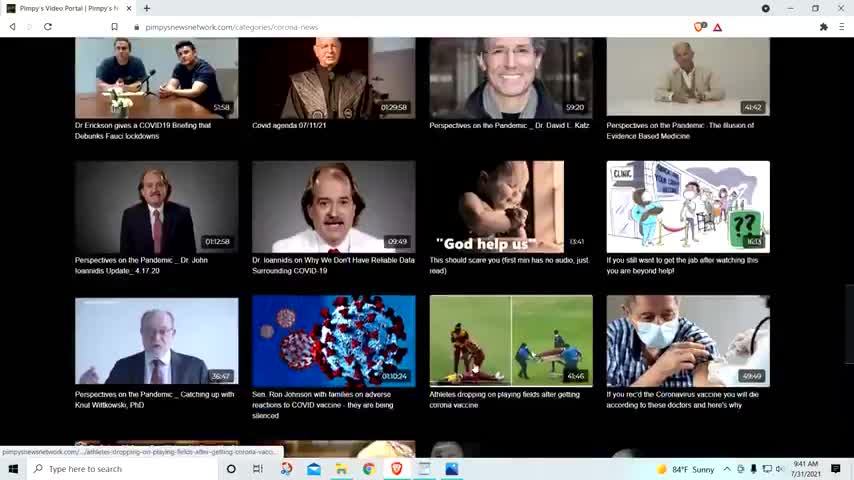Click title This should scare you
Screen dimensions: 854x480
point(509,265)
